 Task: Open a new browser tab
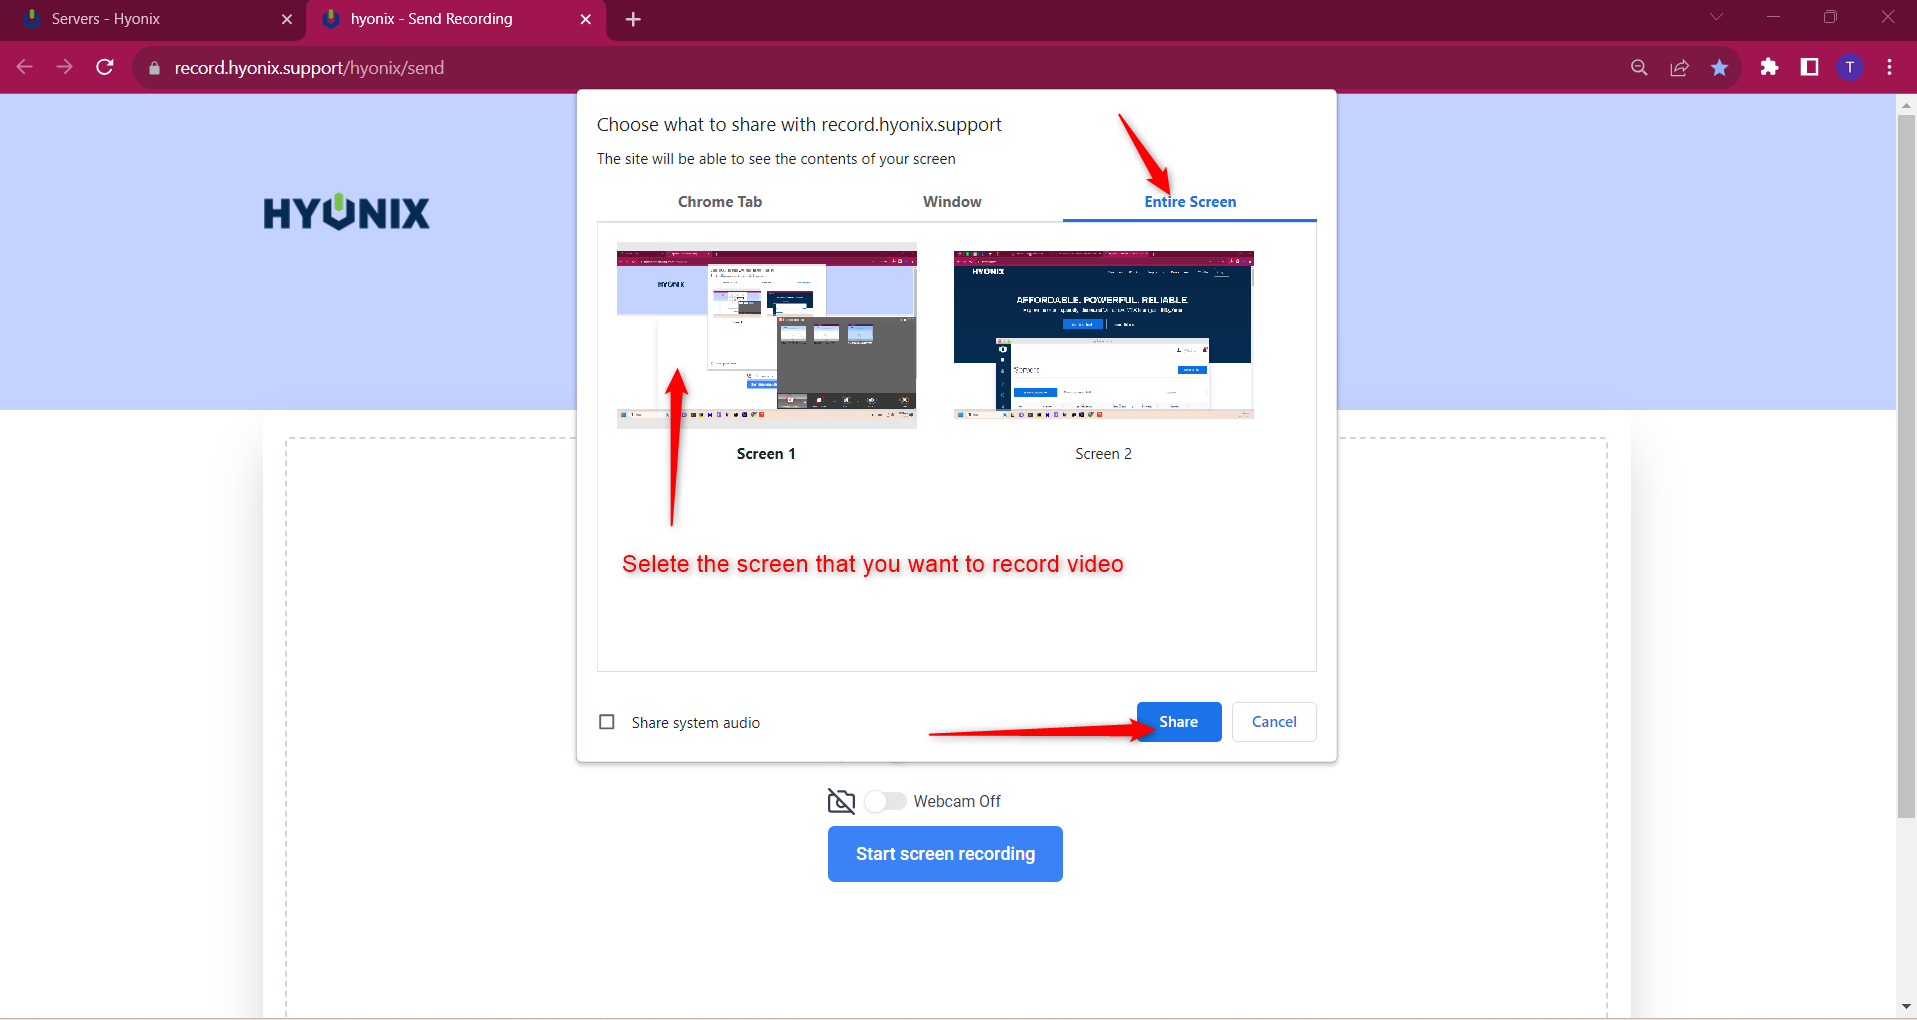[633, 19]
